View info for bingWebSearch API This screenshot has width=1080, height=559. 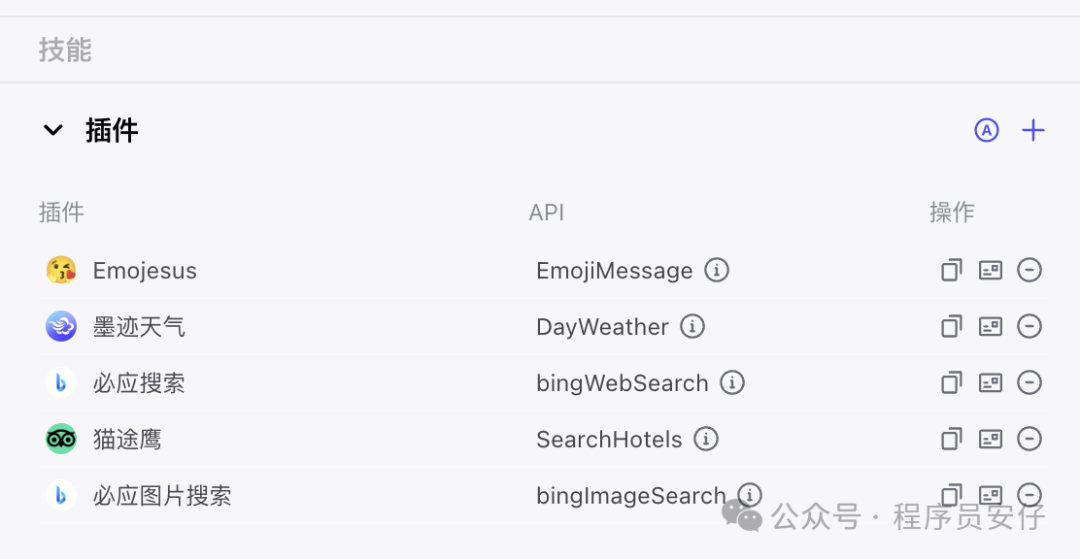732,382
